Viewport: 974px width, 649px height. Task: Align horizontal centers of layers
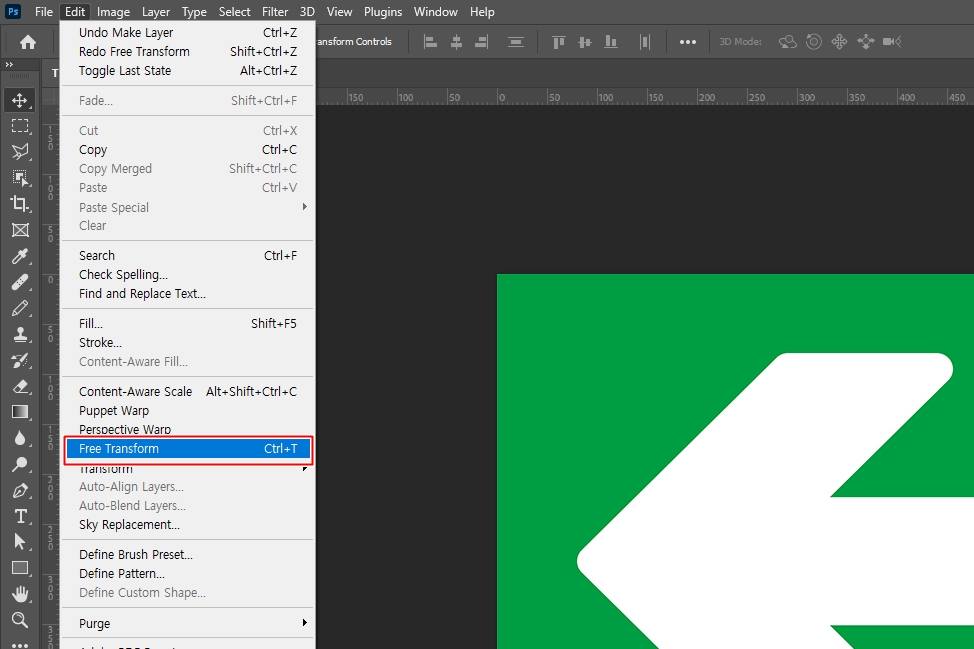pyautogui.click(x=457, y=42)
